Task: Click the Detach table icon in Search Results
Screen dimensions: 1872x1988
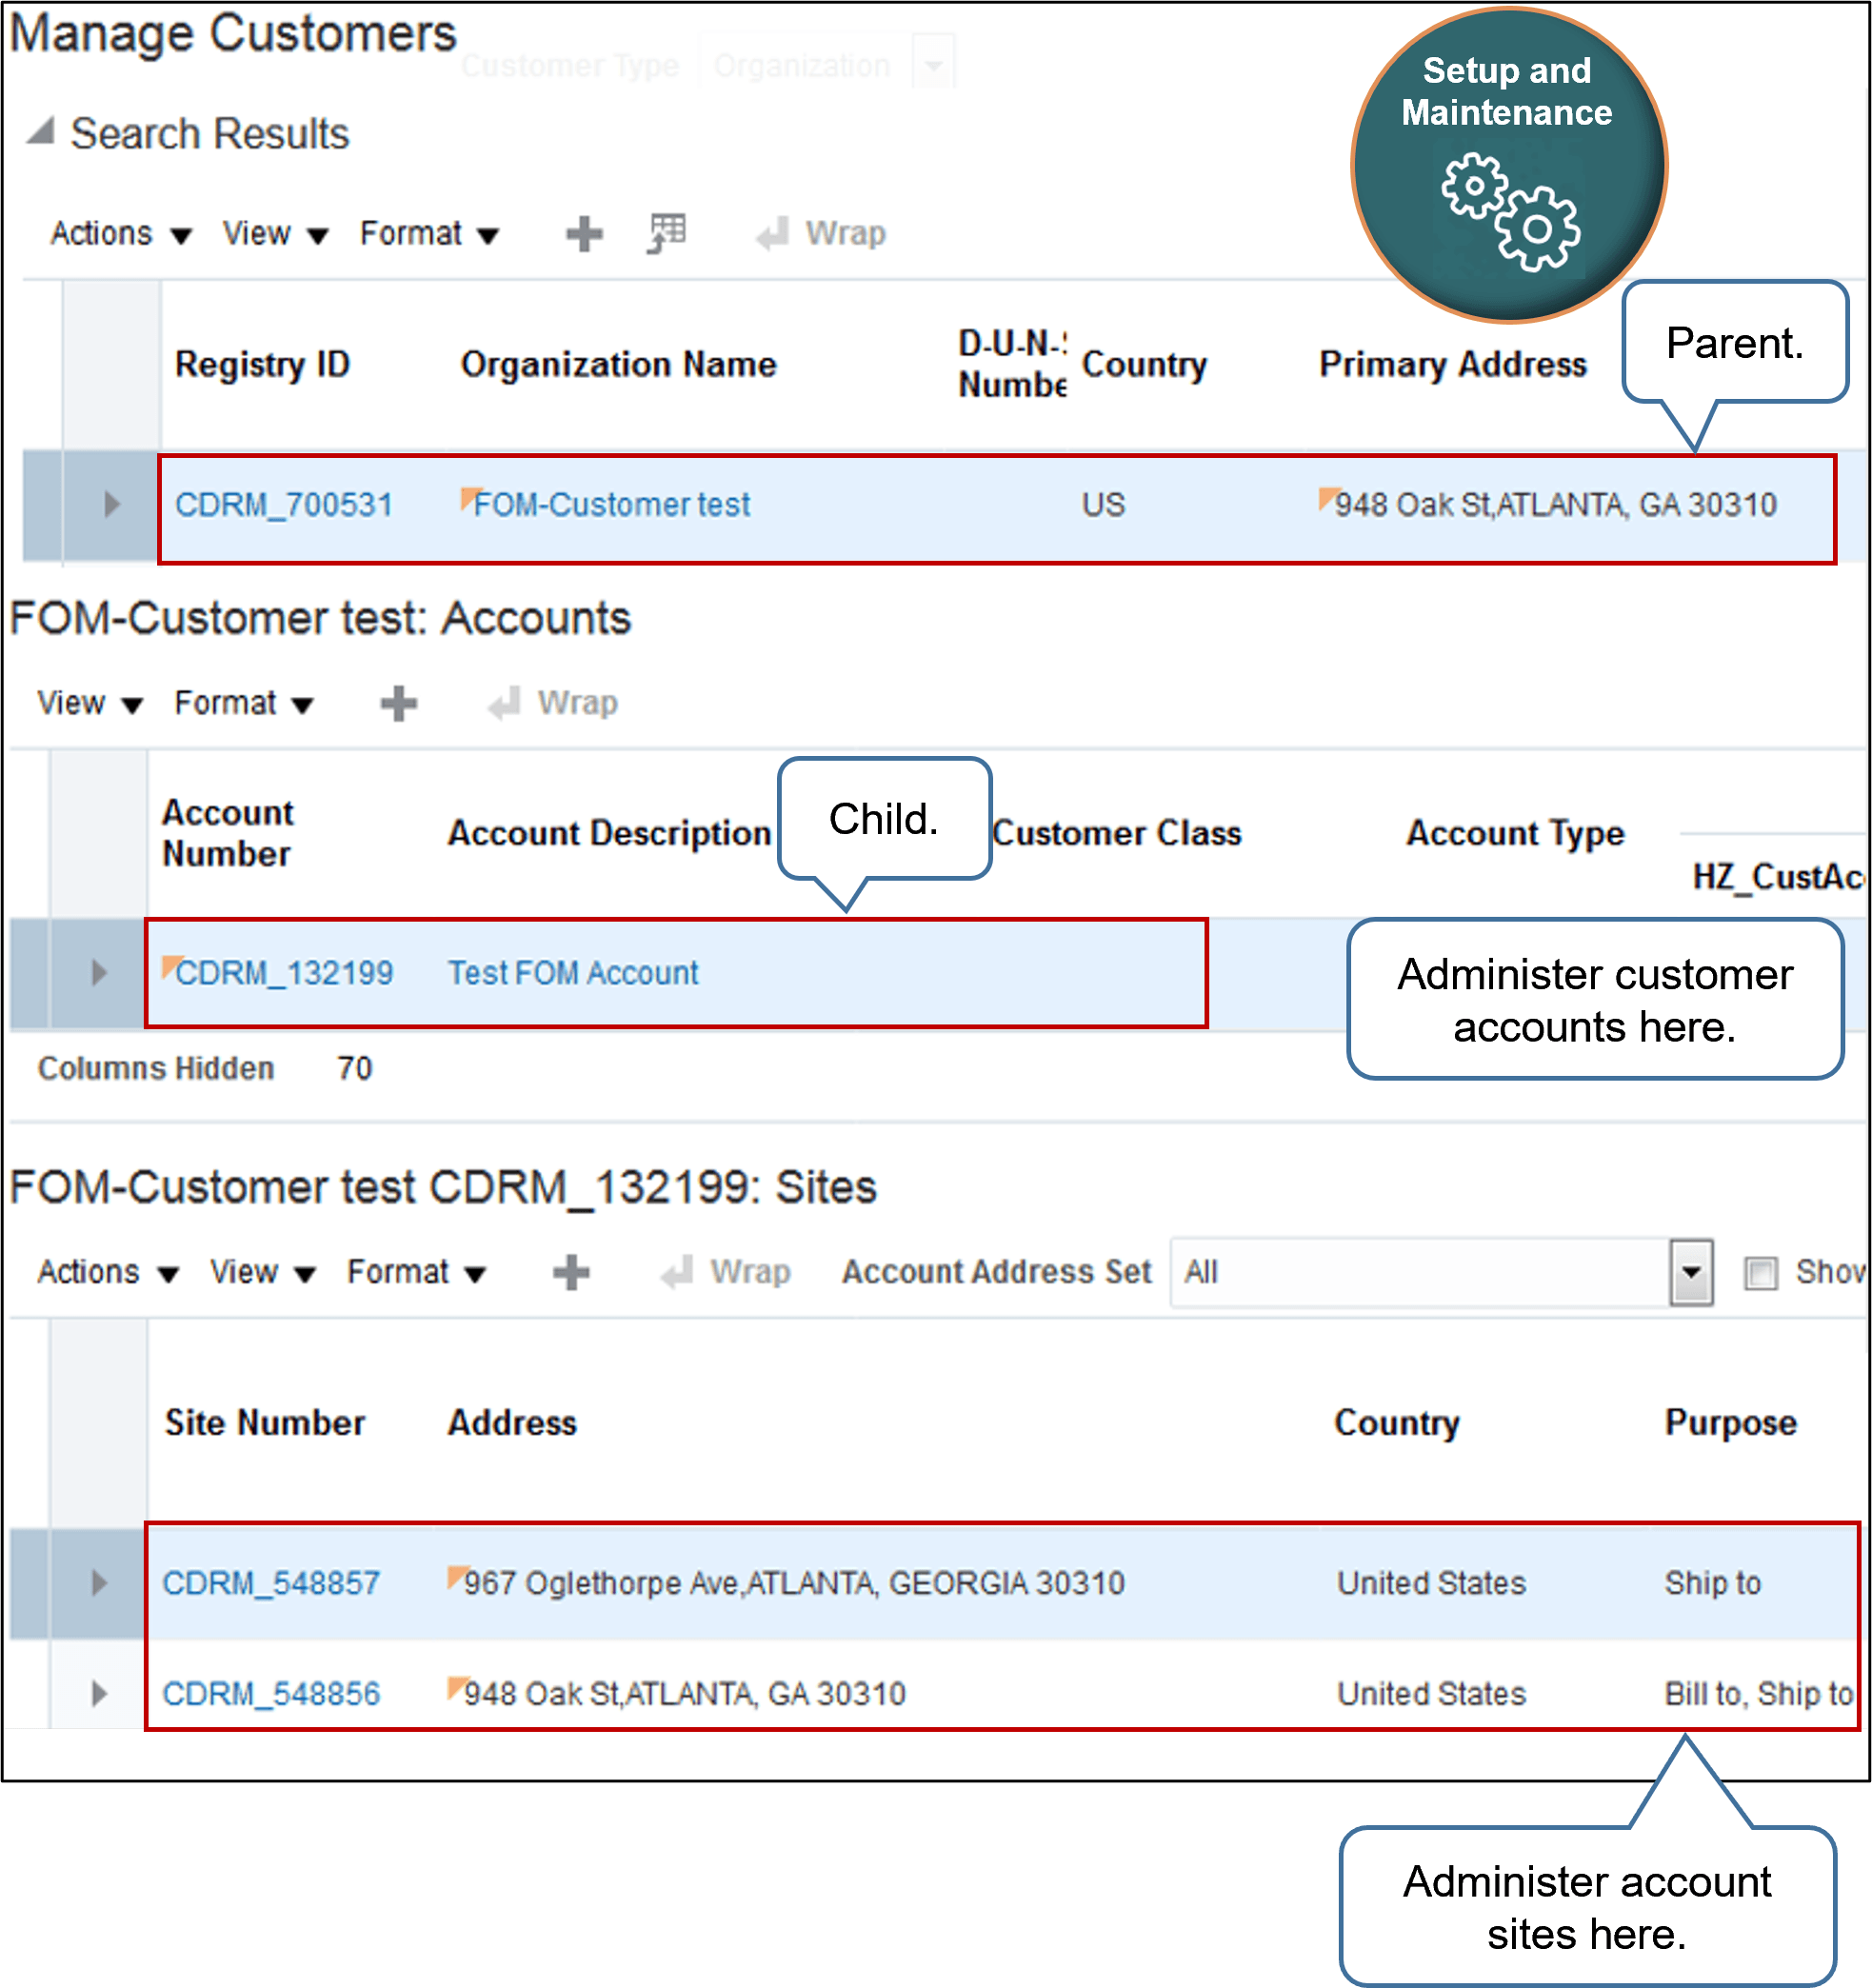Action: (x=663, y=233)
